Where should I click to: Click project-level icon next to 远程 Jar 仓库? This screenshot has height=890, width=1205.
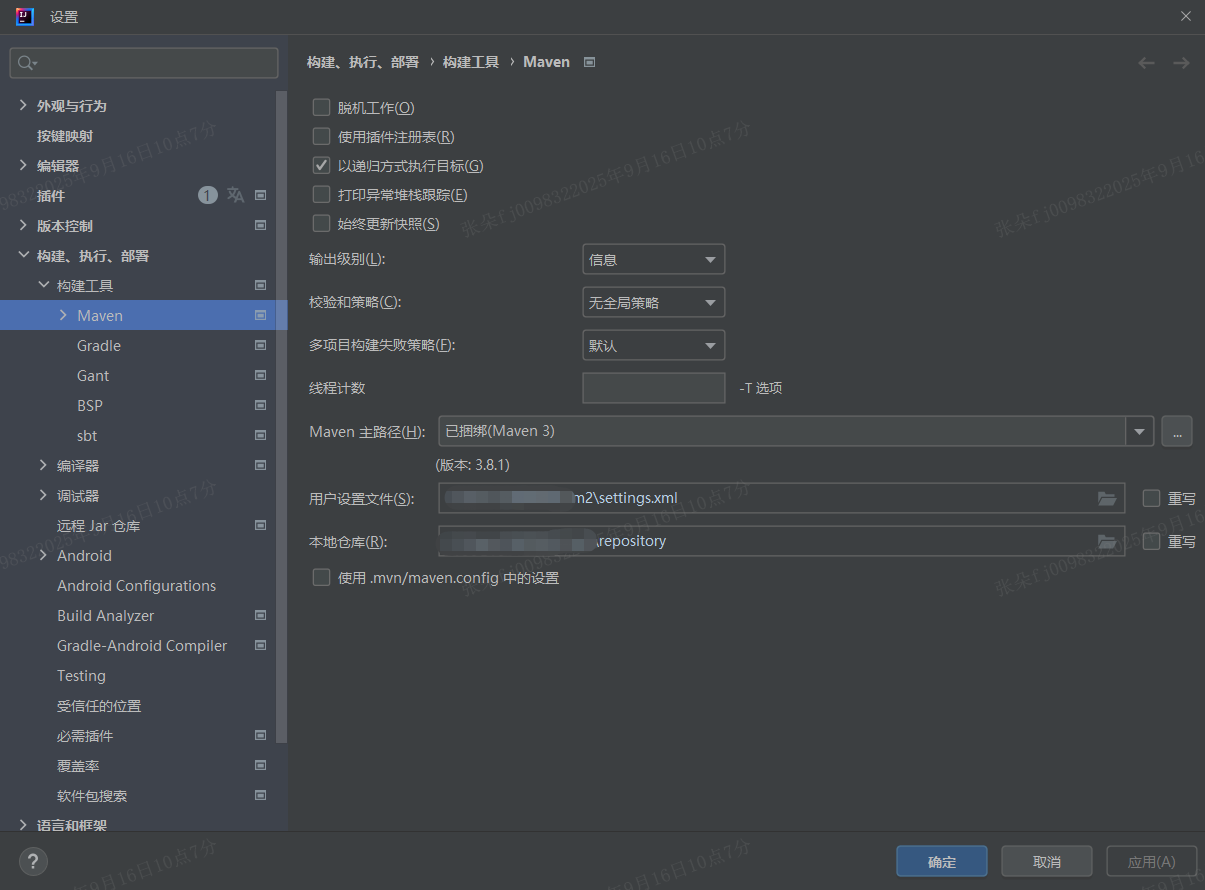260,525
